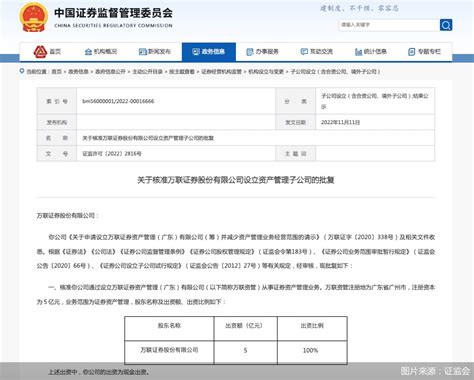Click the search magnifier button

pos(446,25)
